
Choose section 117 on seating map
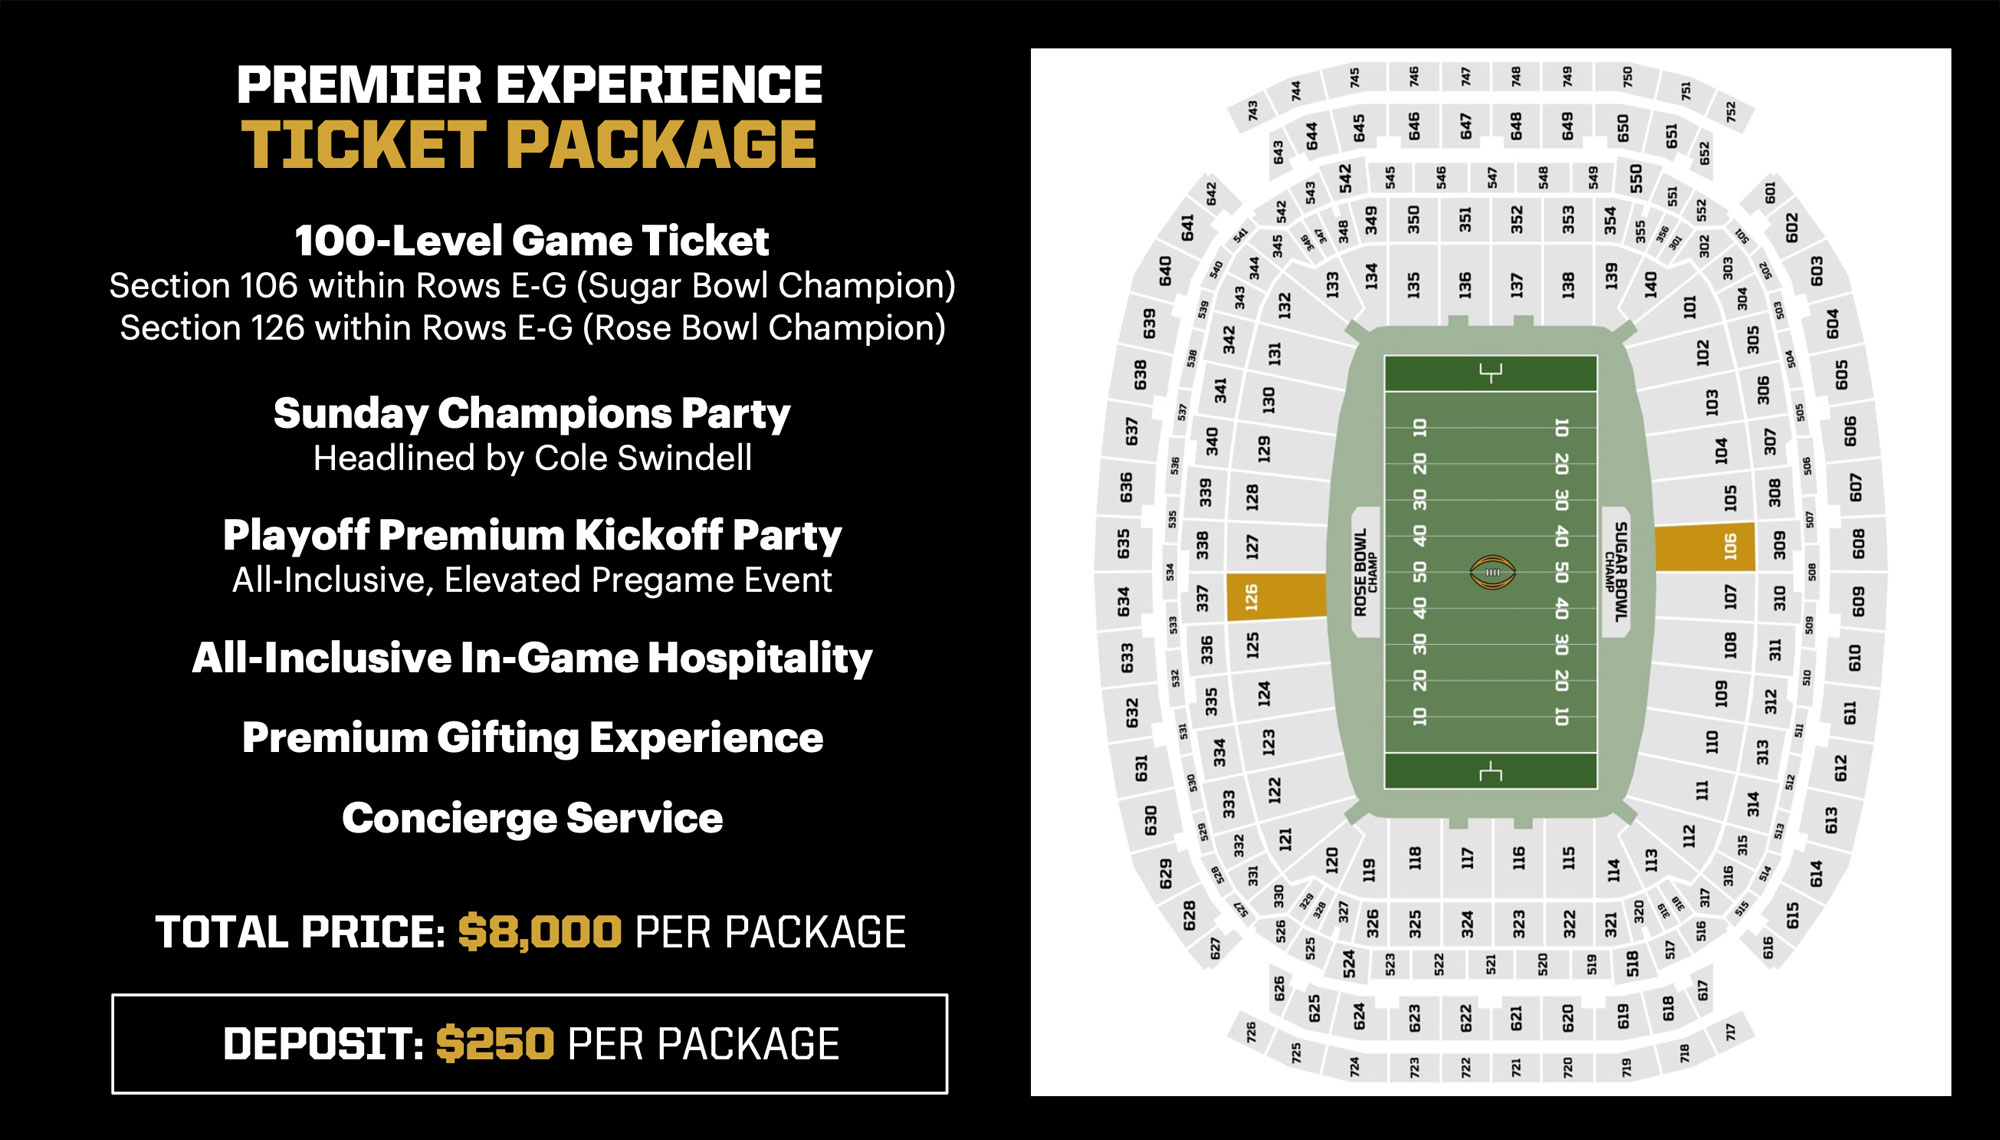1467,858
